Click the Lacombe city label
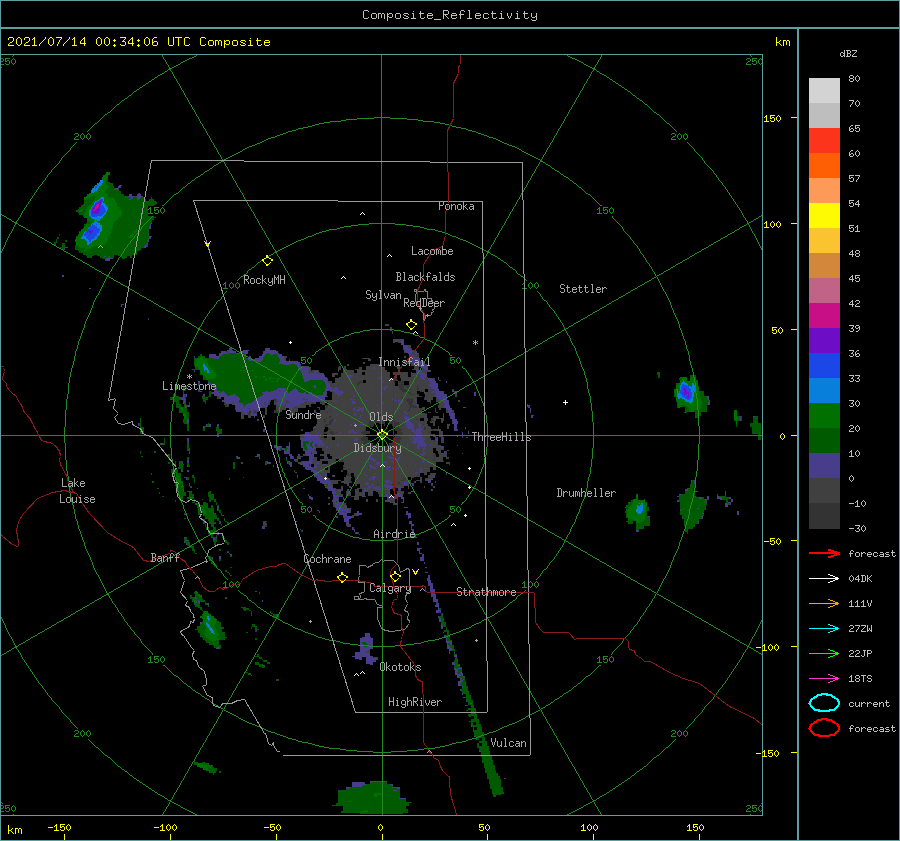The width and height of the screenshot is (900, 841). (x=432, y=251)
